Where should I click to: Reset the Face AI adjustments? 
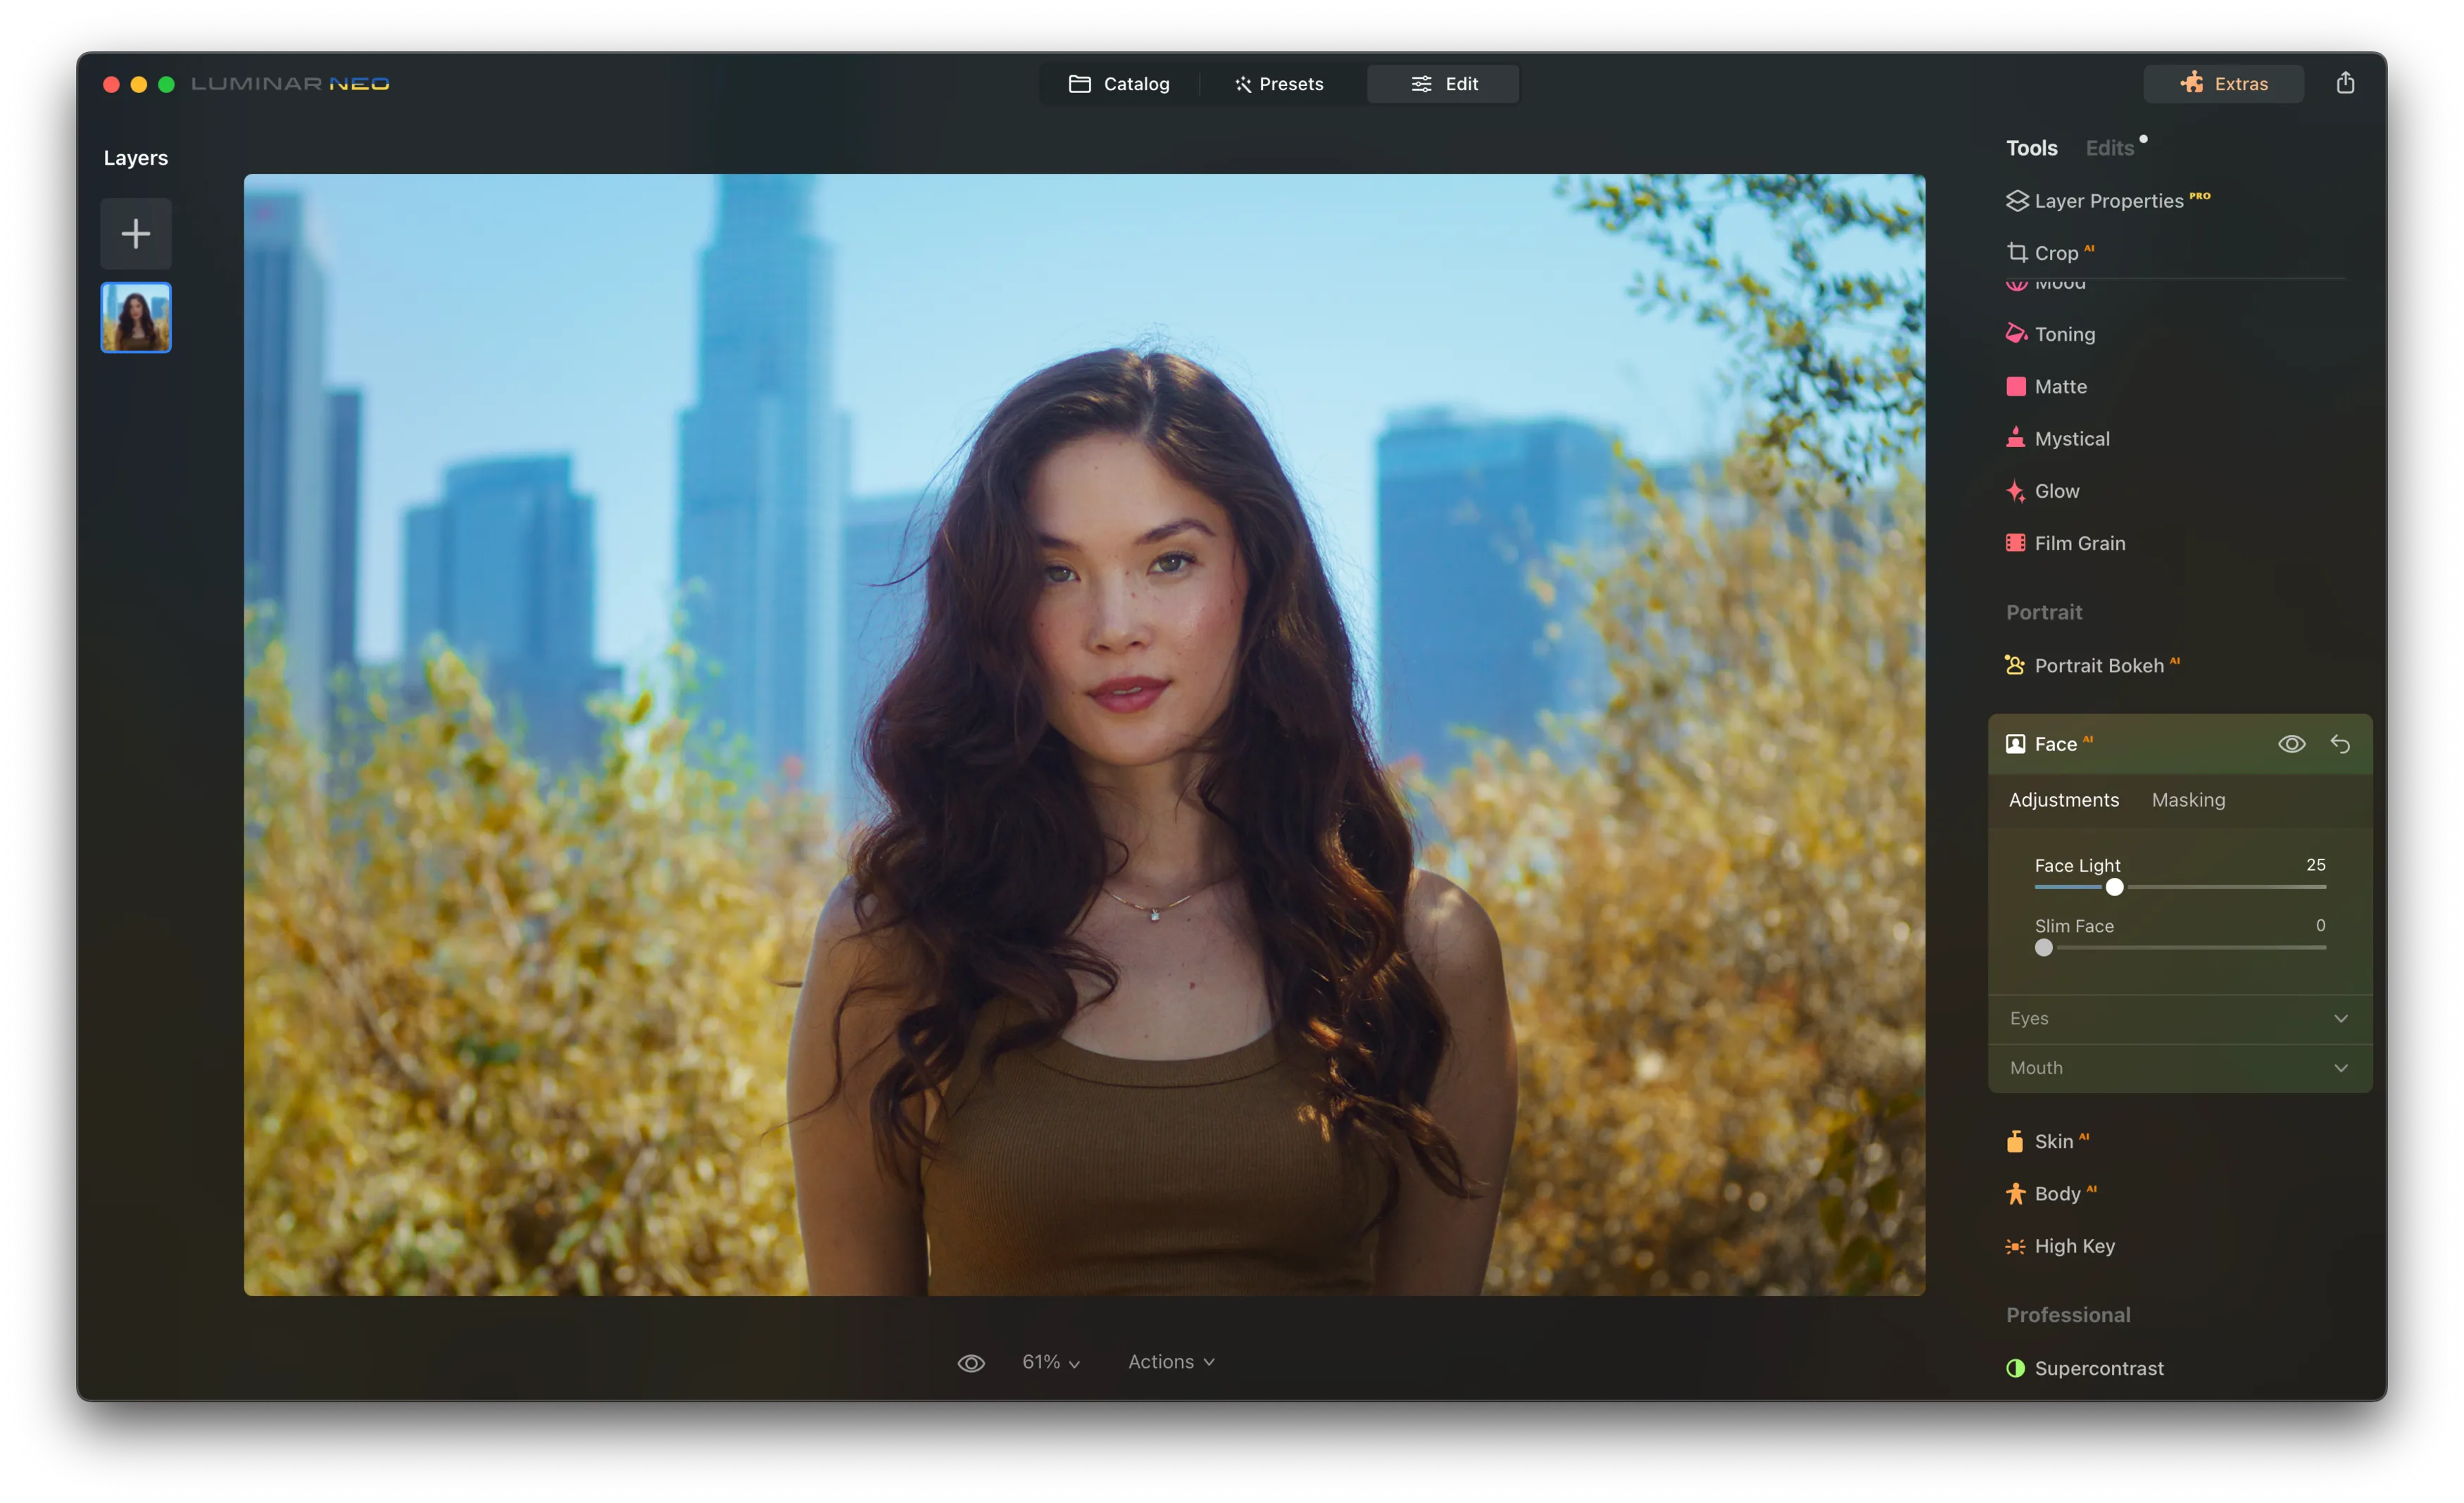pyautogui.click(x=2341, y=743)
